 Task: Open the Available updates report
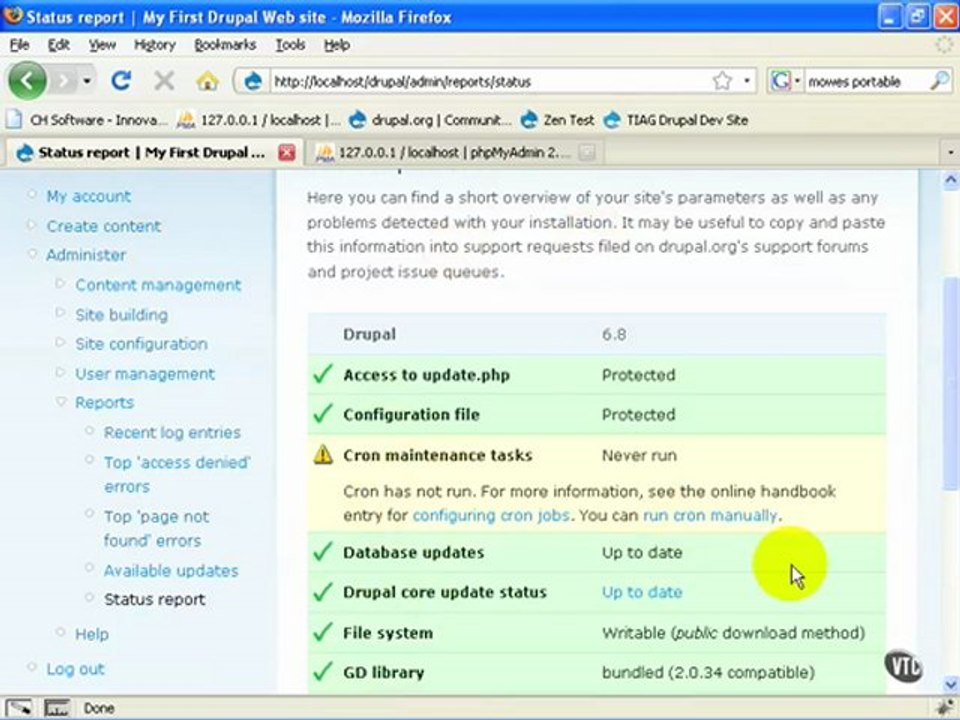171,571
